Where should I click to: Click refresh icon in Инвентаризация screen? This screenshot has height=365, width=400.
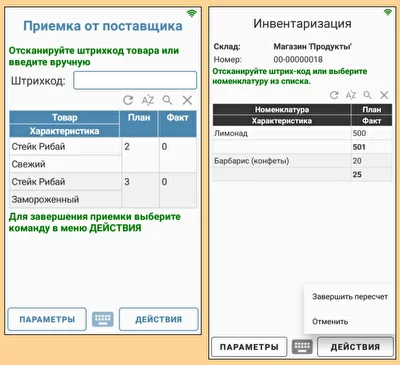[334, 95]
